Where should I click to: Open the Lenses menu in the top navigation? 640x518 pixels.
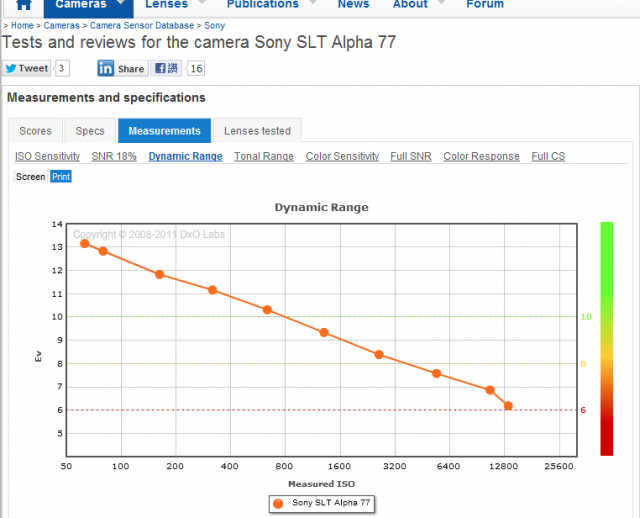pyautogui.click(x=167, y=5)
